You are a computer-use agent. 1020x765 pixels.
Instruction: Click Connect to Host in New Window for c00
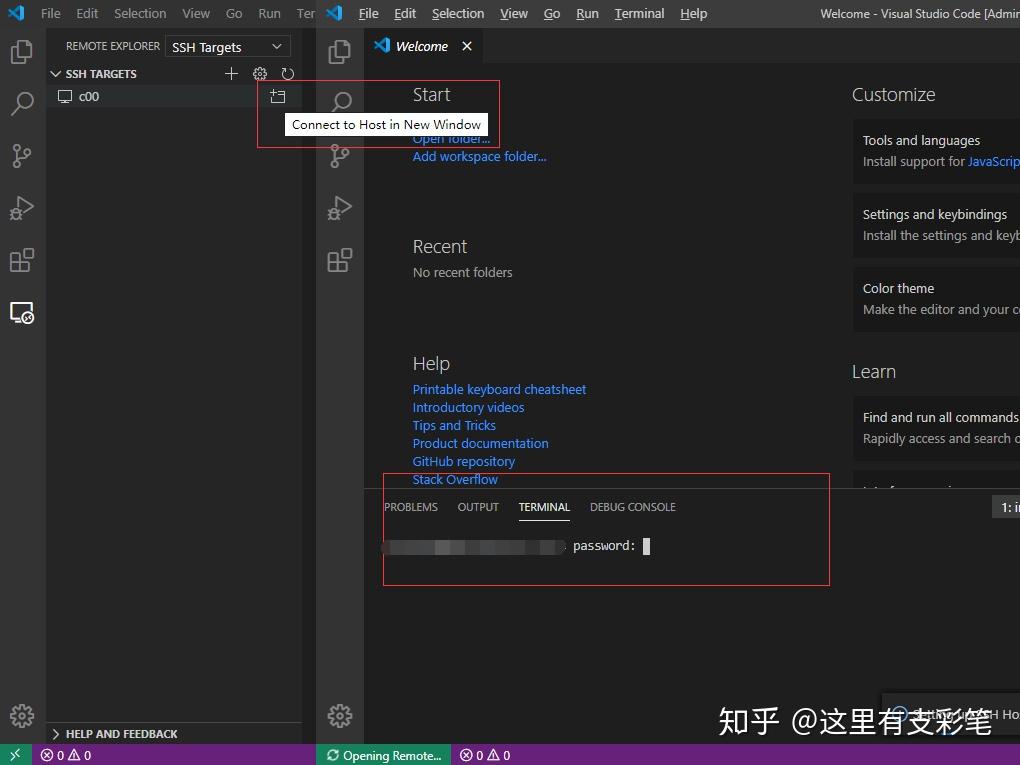tap(278, 95)
